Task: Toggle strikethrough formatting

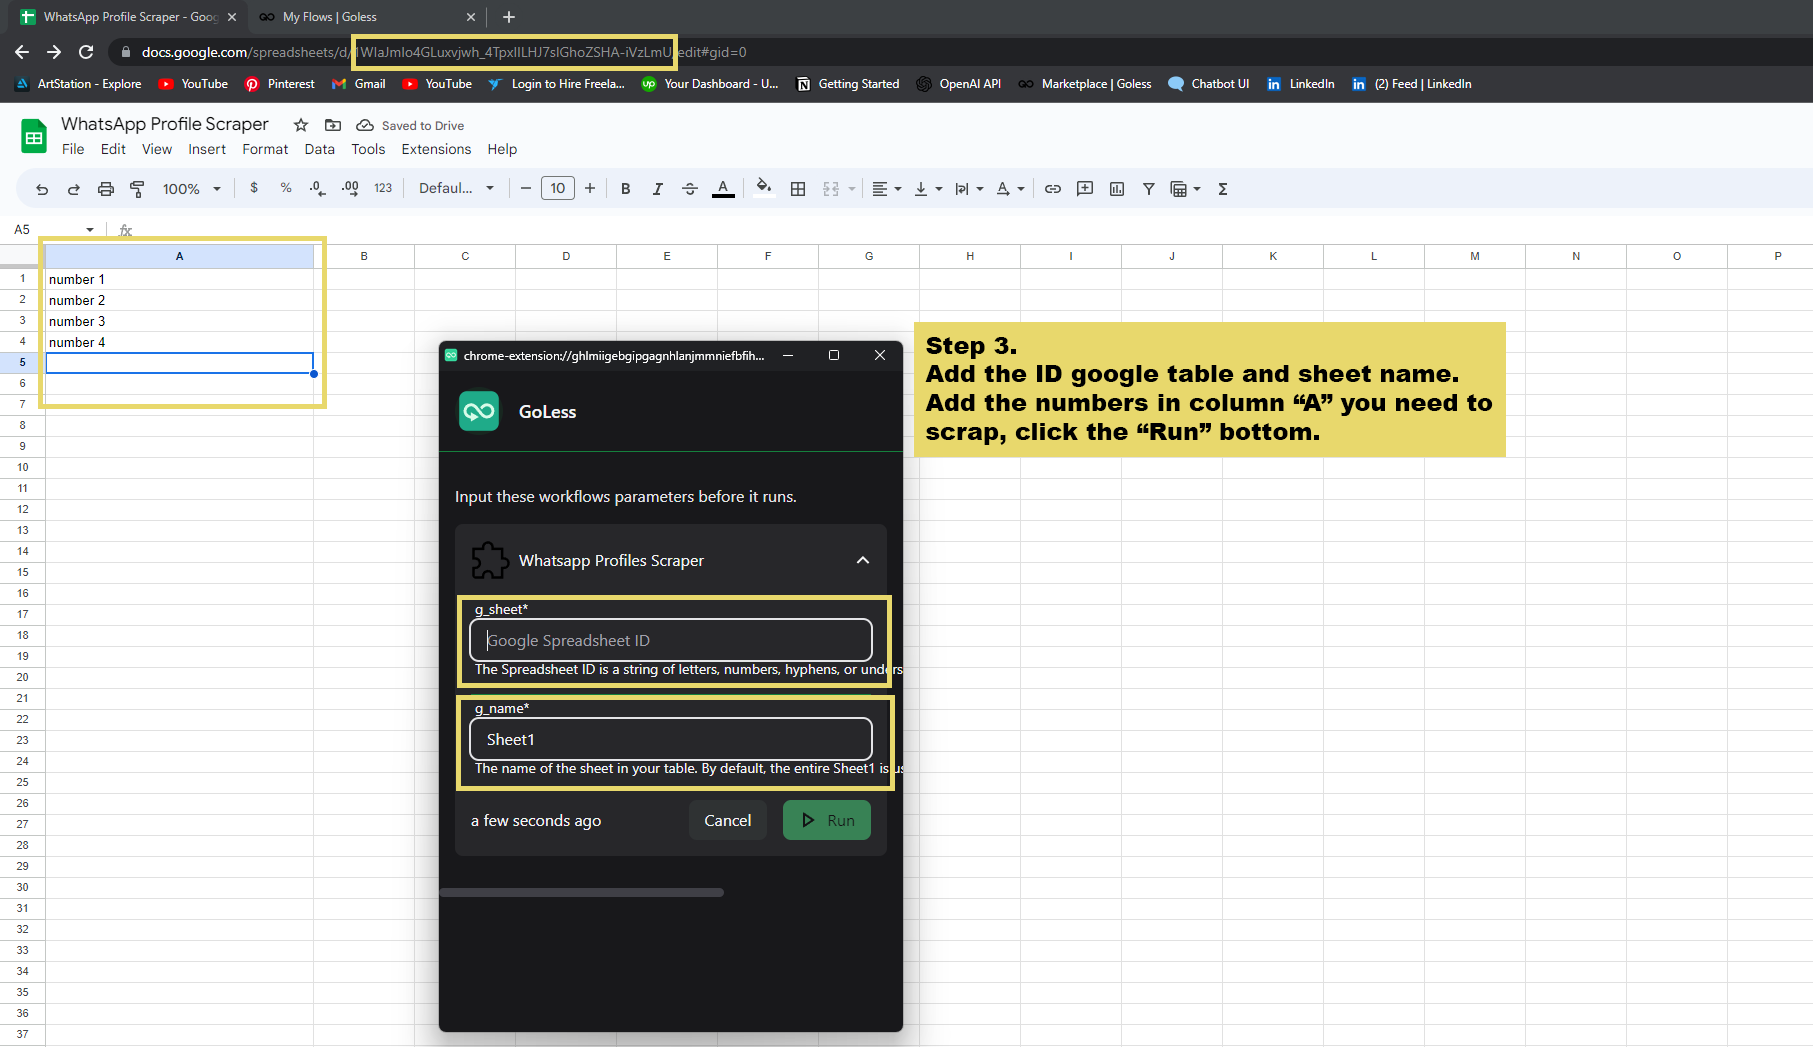Action: [690, 189]
